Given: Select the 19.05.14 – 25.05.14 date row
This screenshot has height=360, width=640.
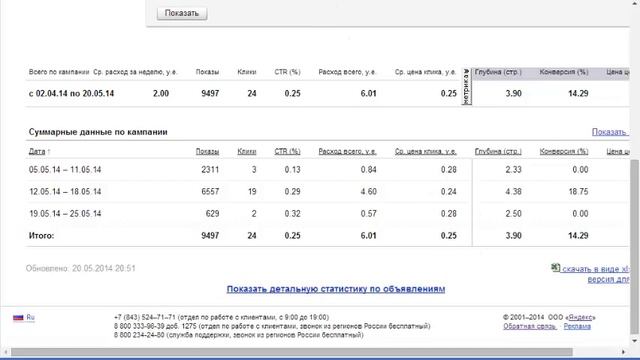Looking at the screenshot, I should pos(65,214).
